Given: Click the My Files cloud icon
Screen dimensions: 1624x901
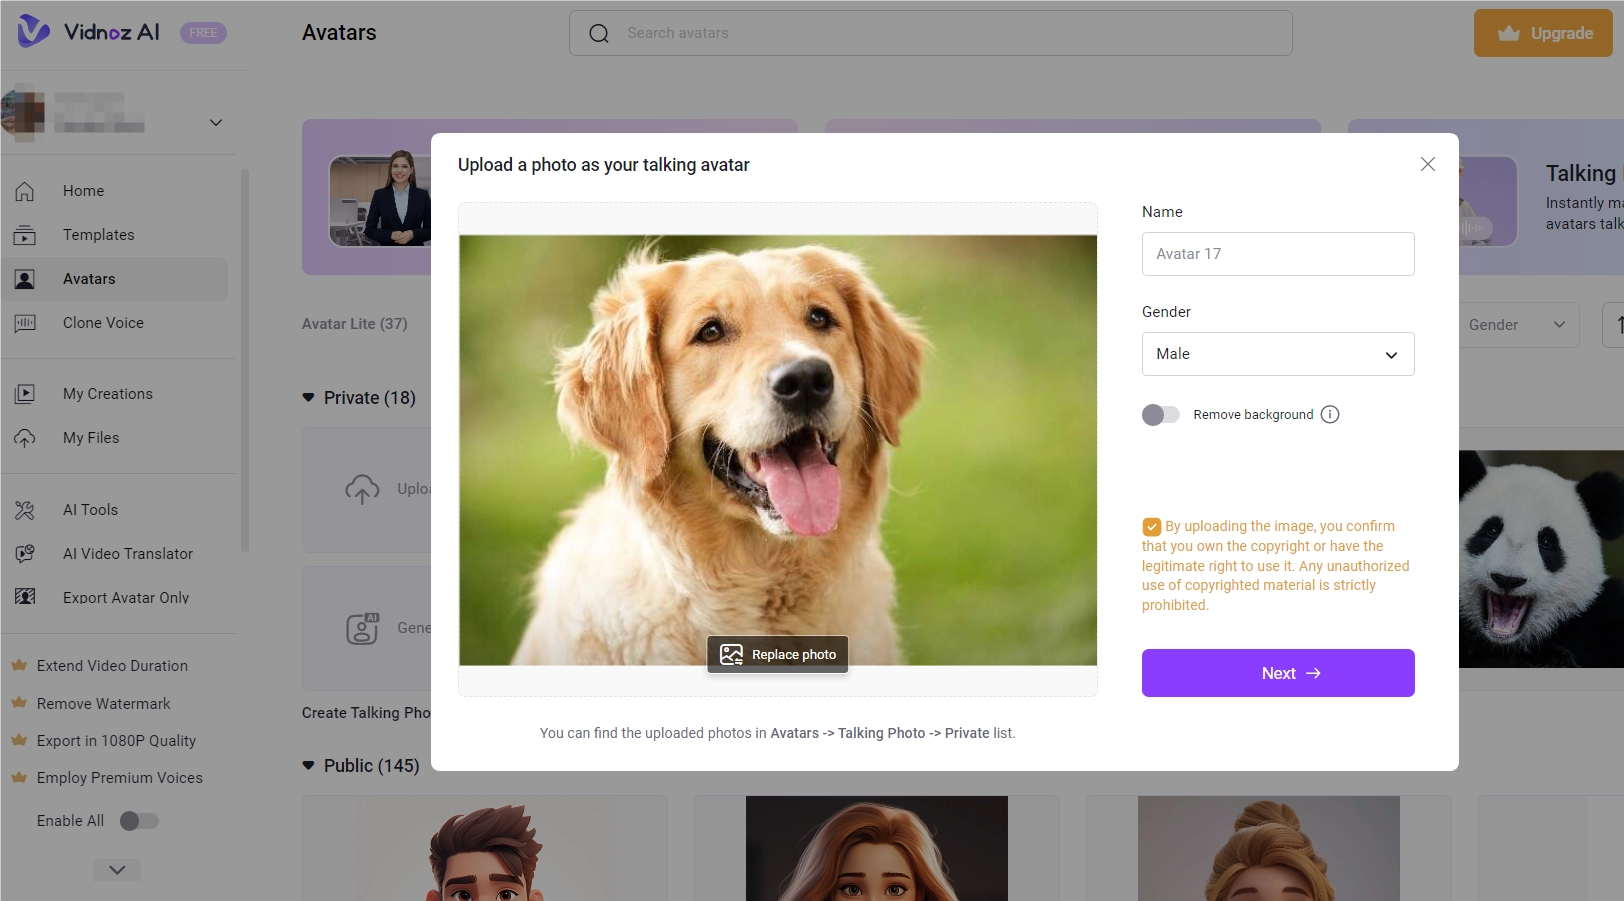Looking at the screenshot, I should pos(25,438).
